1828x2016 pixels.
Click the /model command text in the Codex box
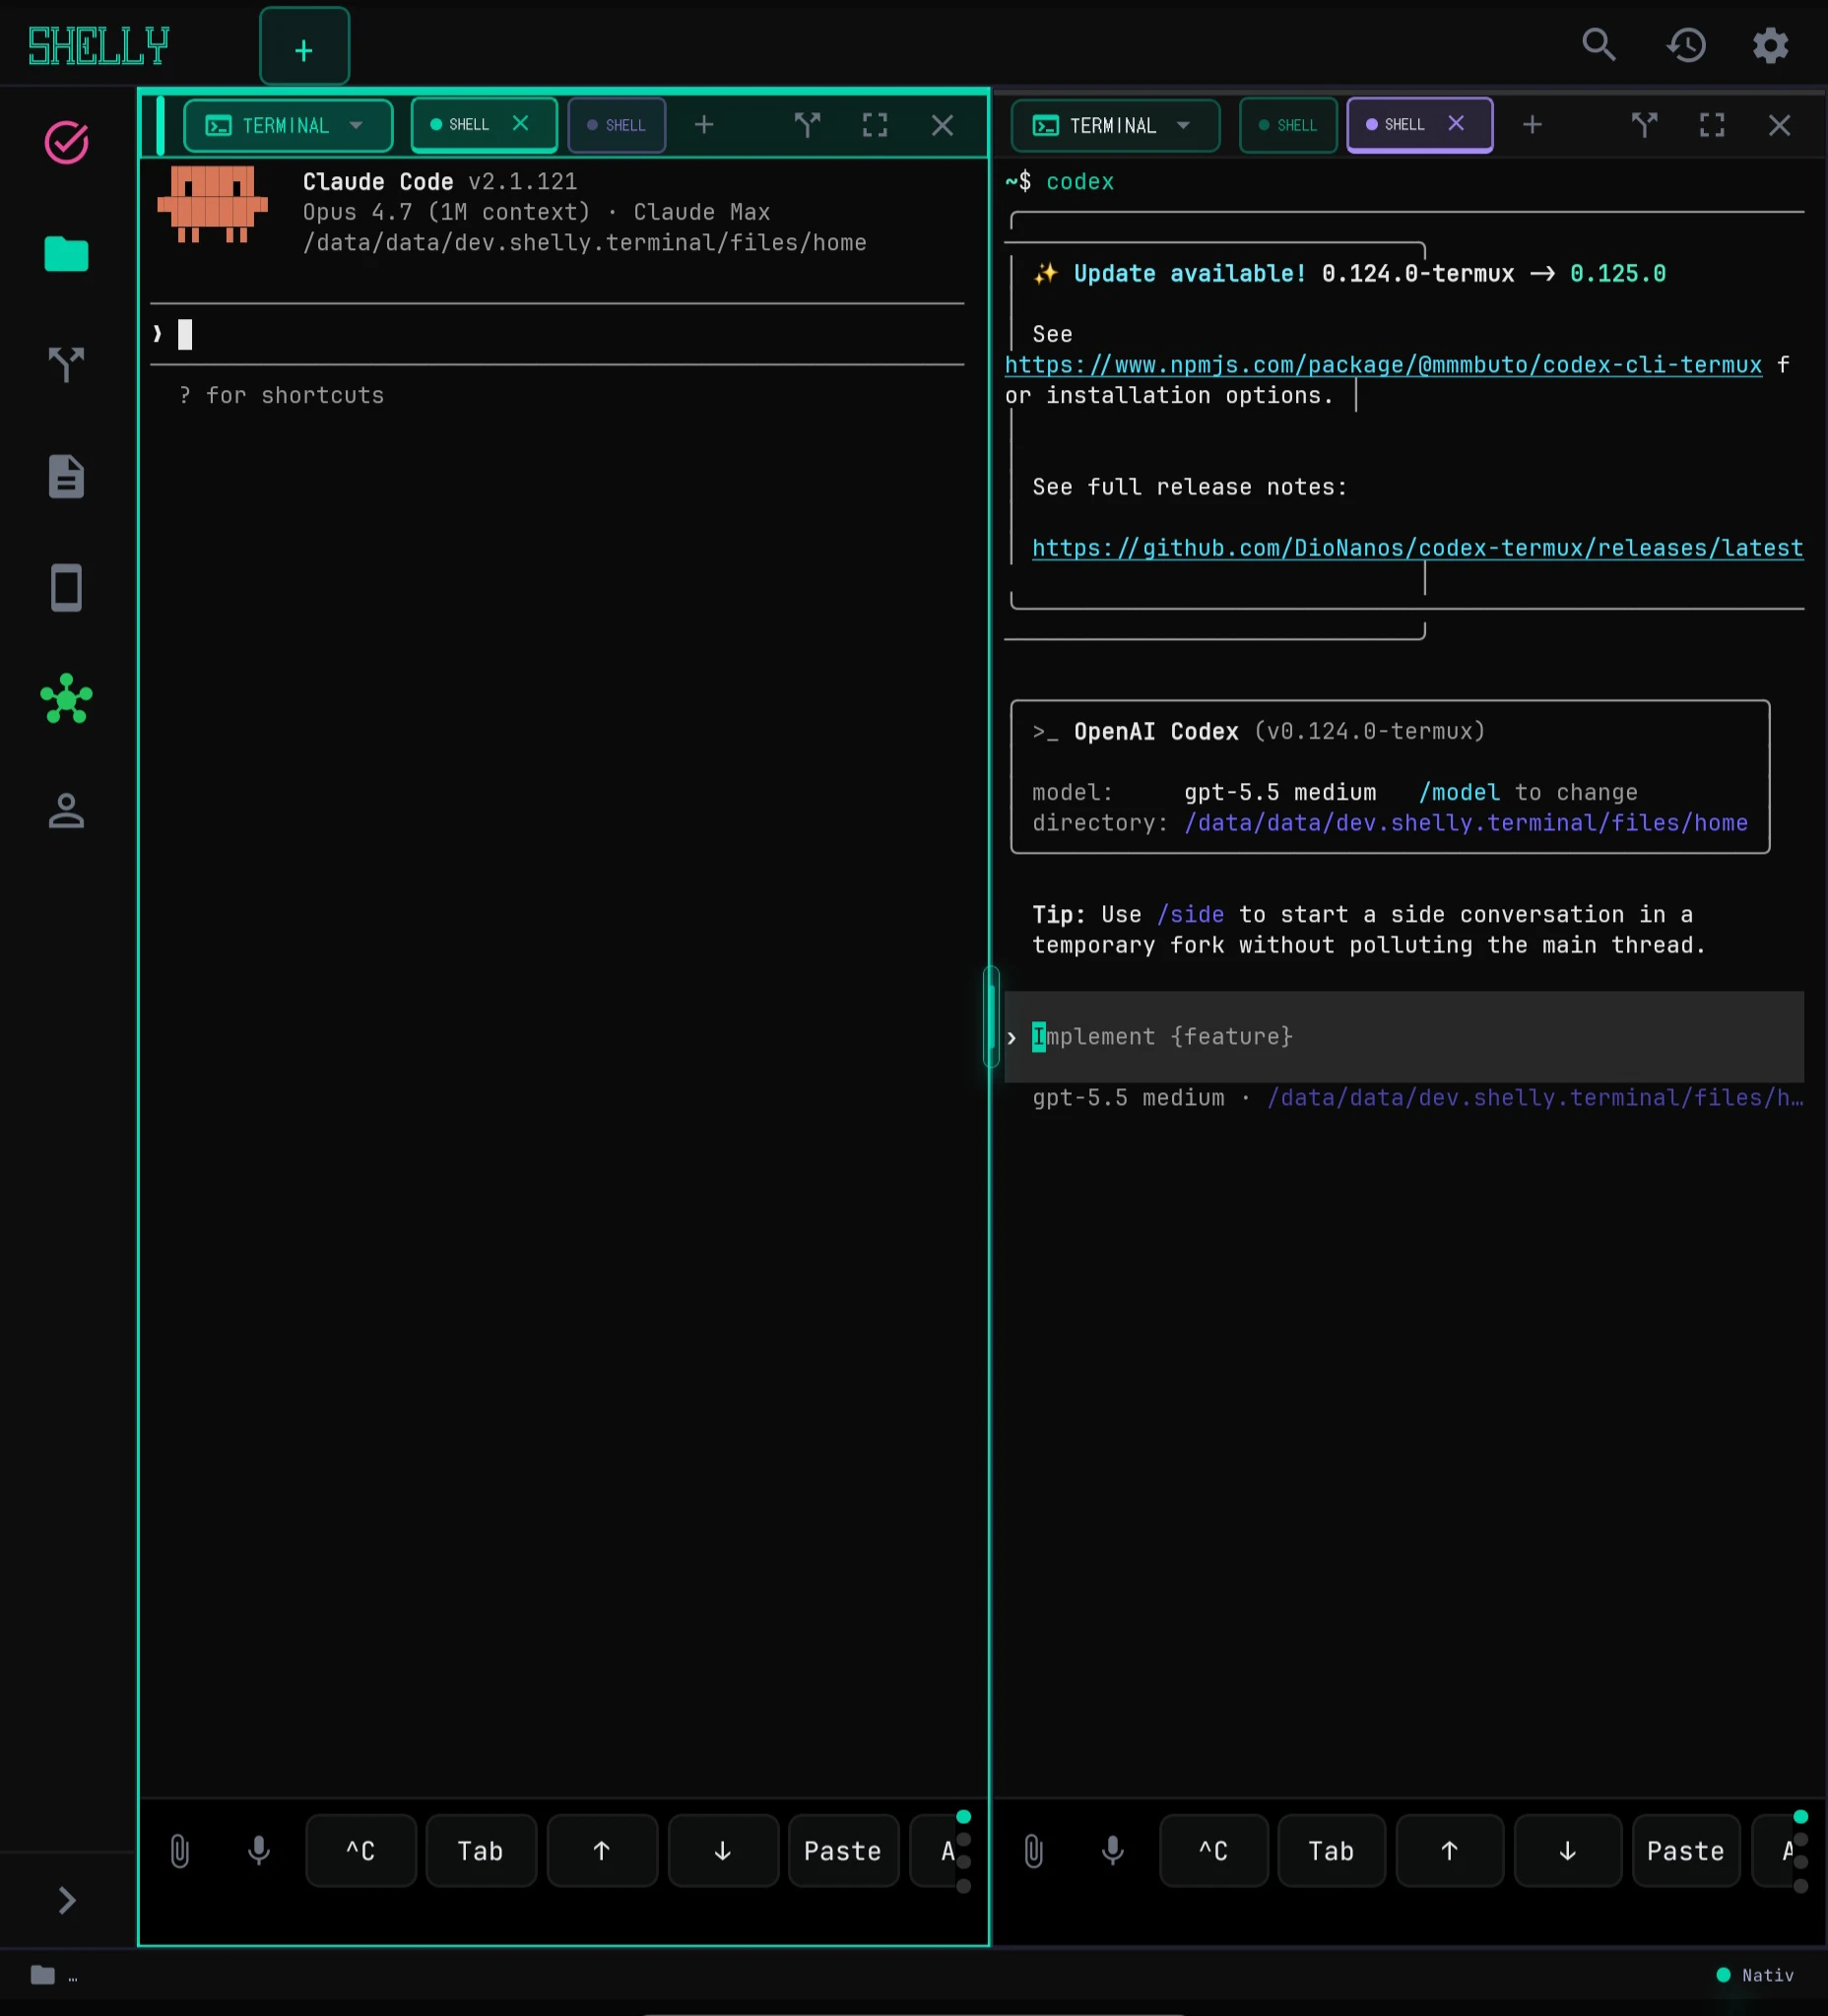[1459, 792]
